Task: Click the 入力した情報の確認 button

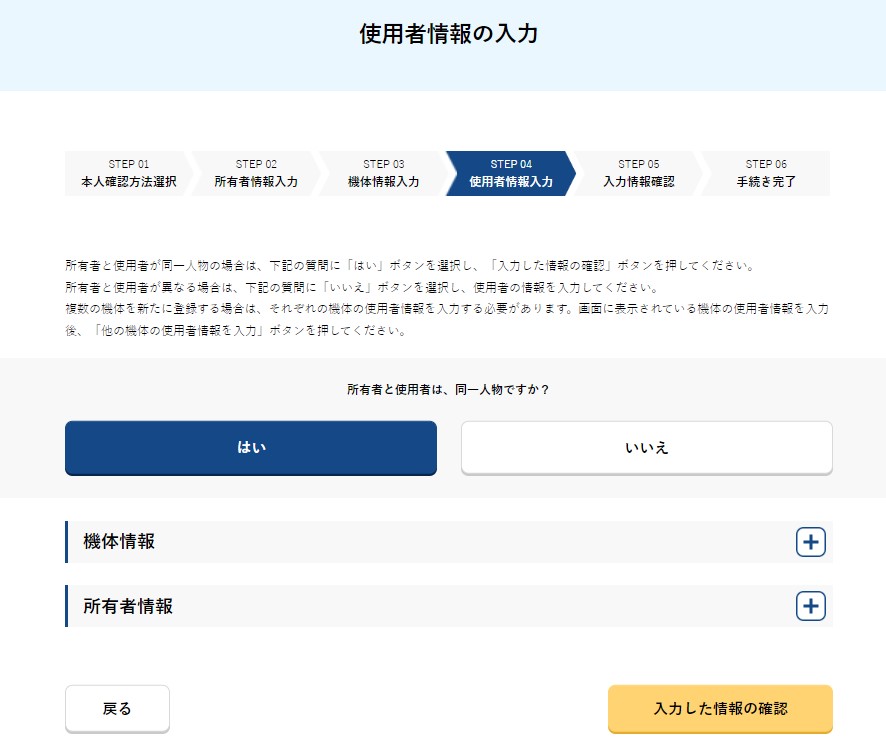Action: coord(720,709)
